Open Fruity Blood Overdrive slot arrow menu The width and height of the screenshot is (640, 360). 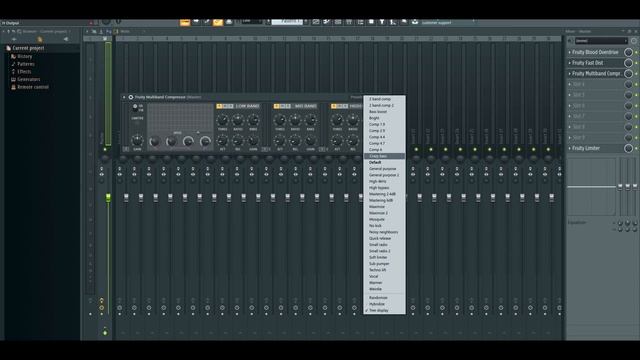click(x=569, y=52)
